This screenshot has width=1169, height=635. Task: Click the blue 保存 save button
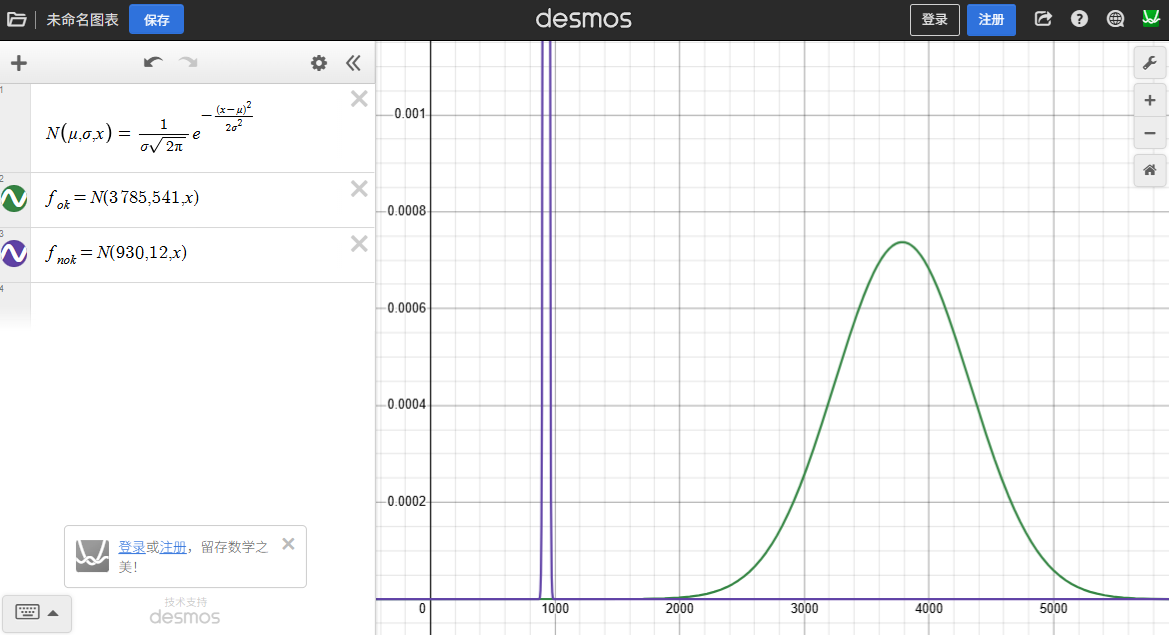156,19
